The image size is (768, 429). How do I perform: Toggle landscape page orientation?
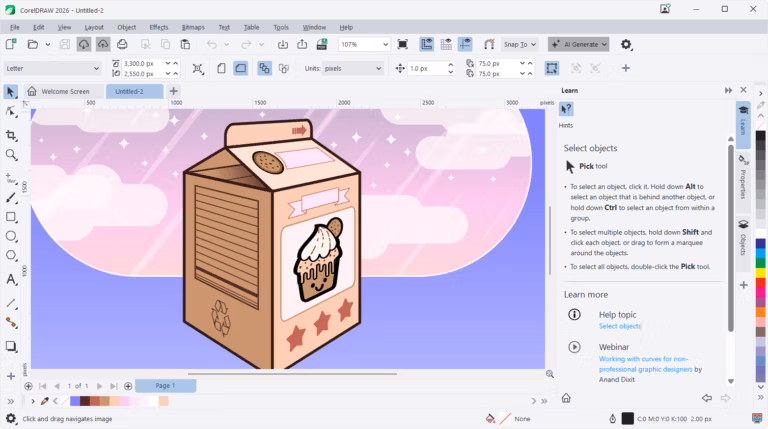(x=240, y=69)
